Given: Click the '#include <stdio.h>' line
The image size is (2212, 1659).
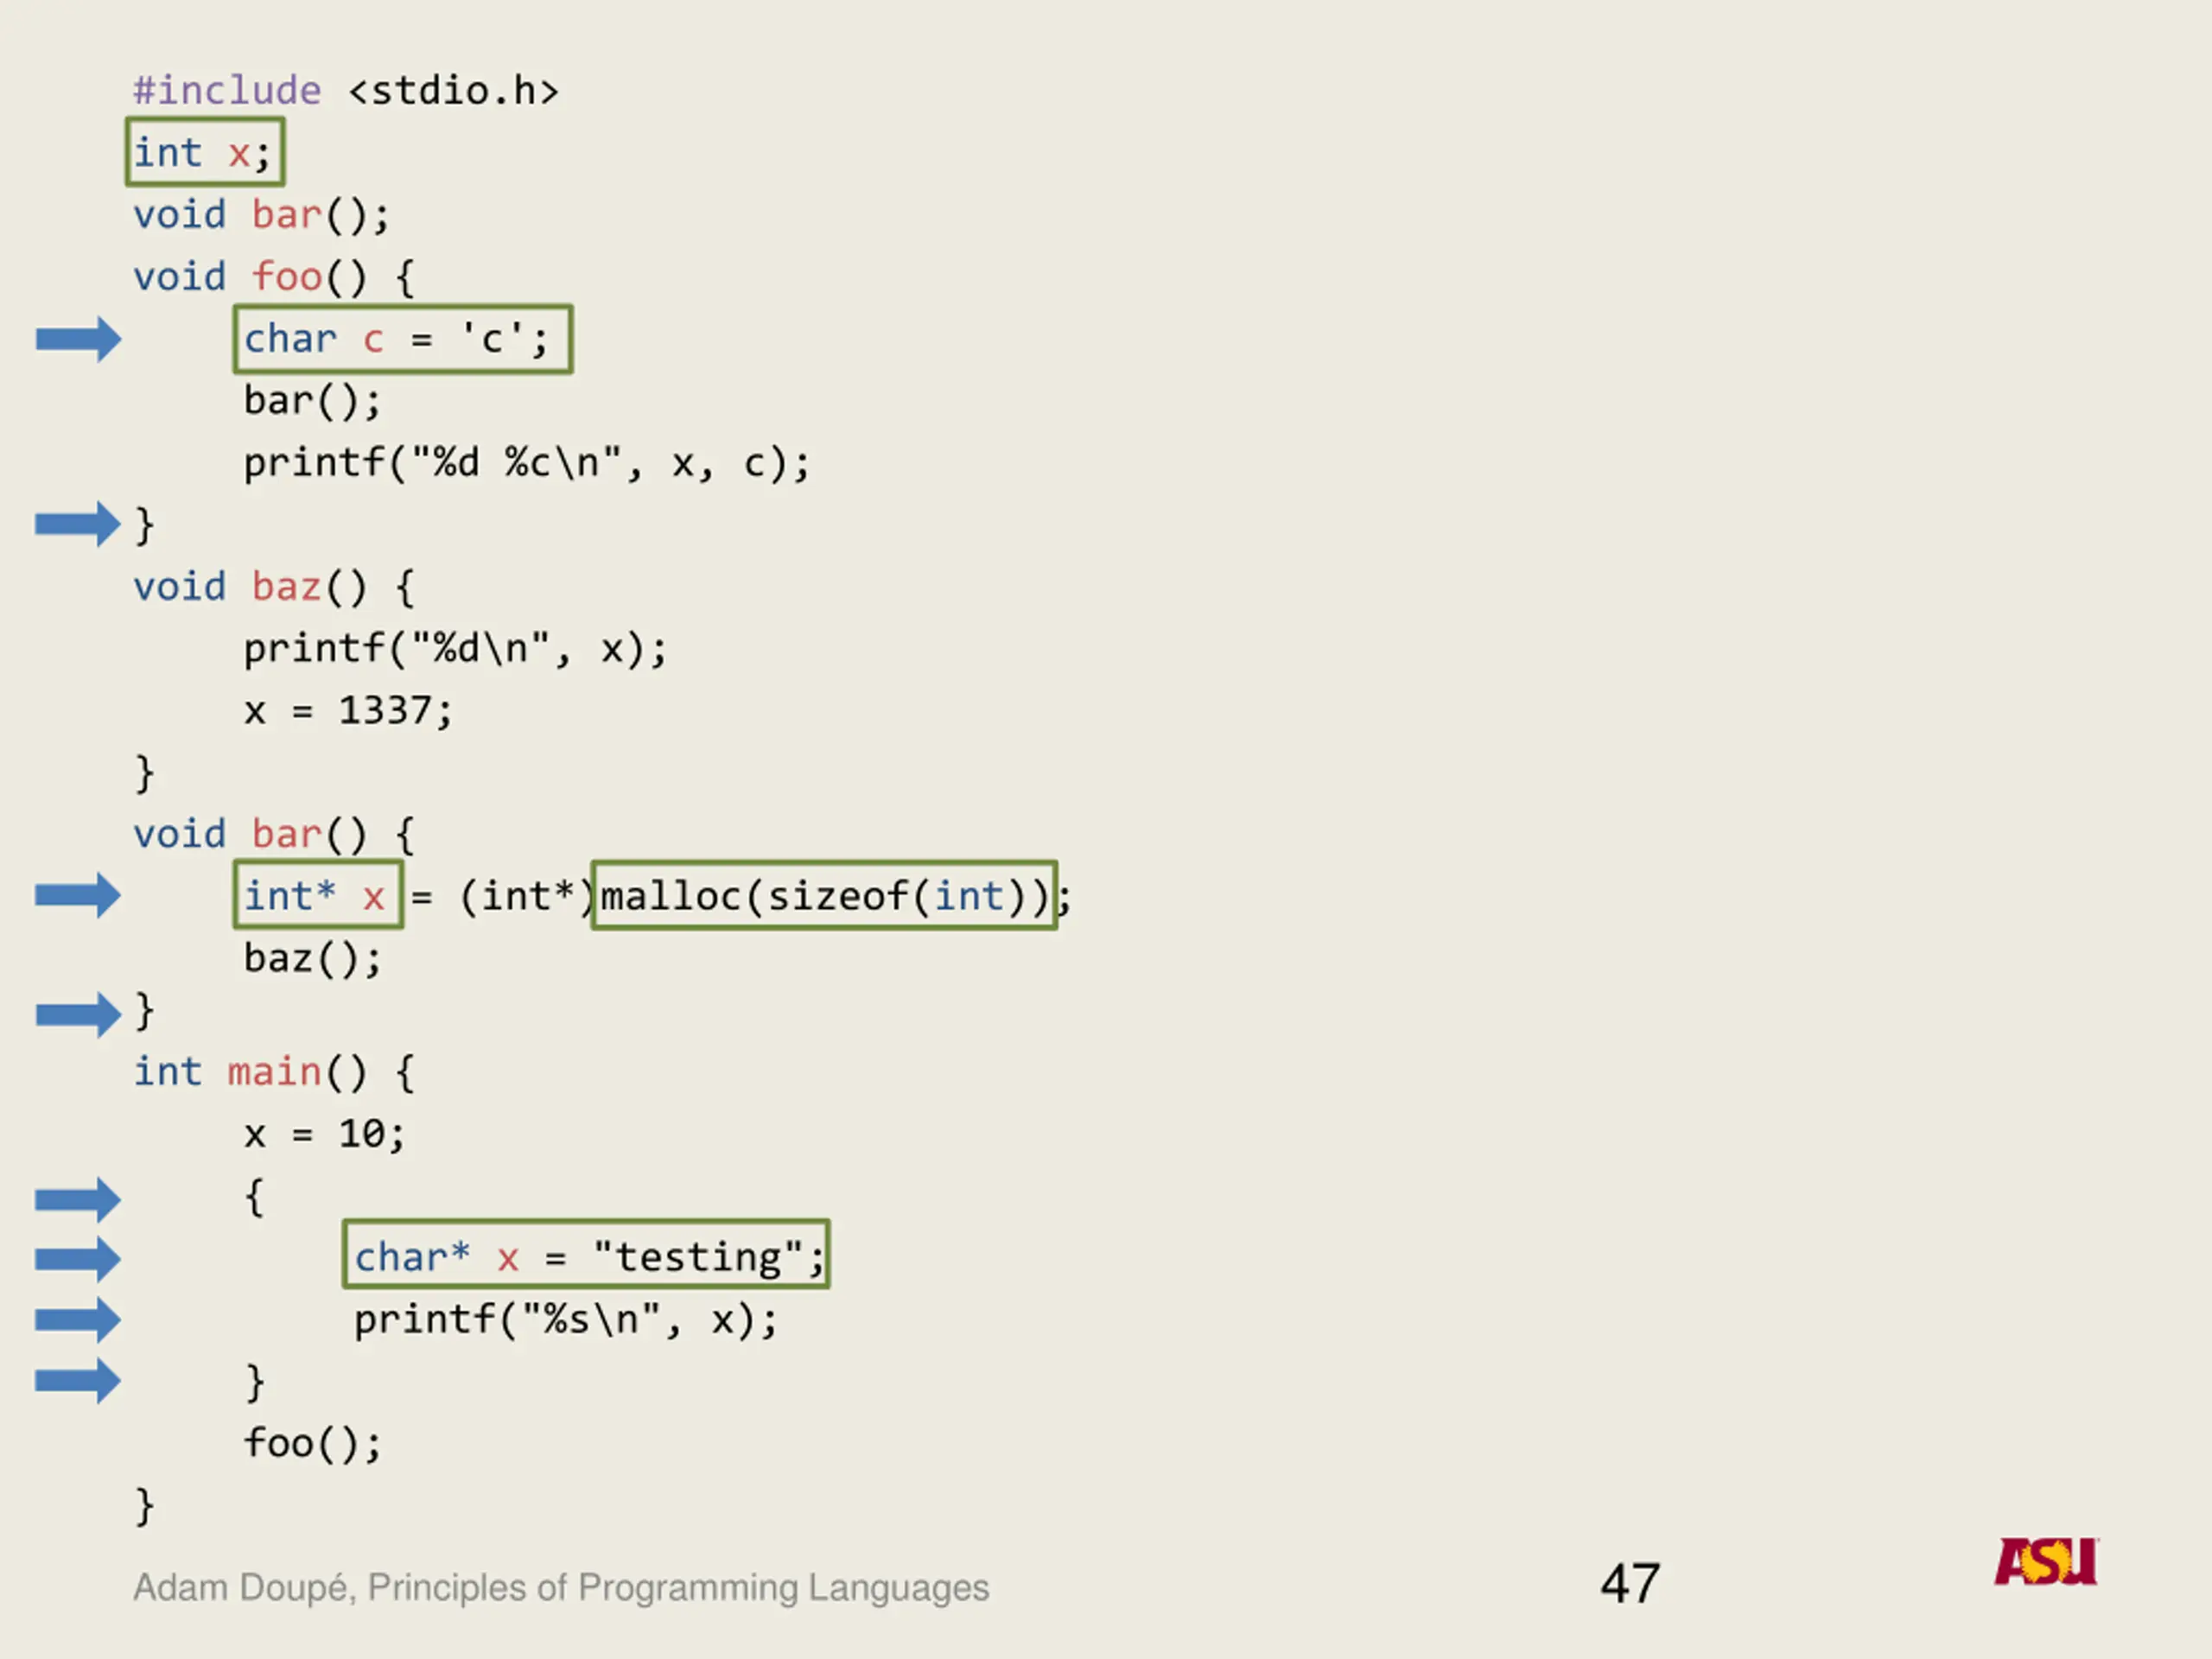Looking at the screenshot, I should click(x=346, y=91).
